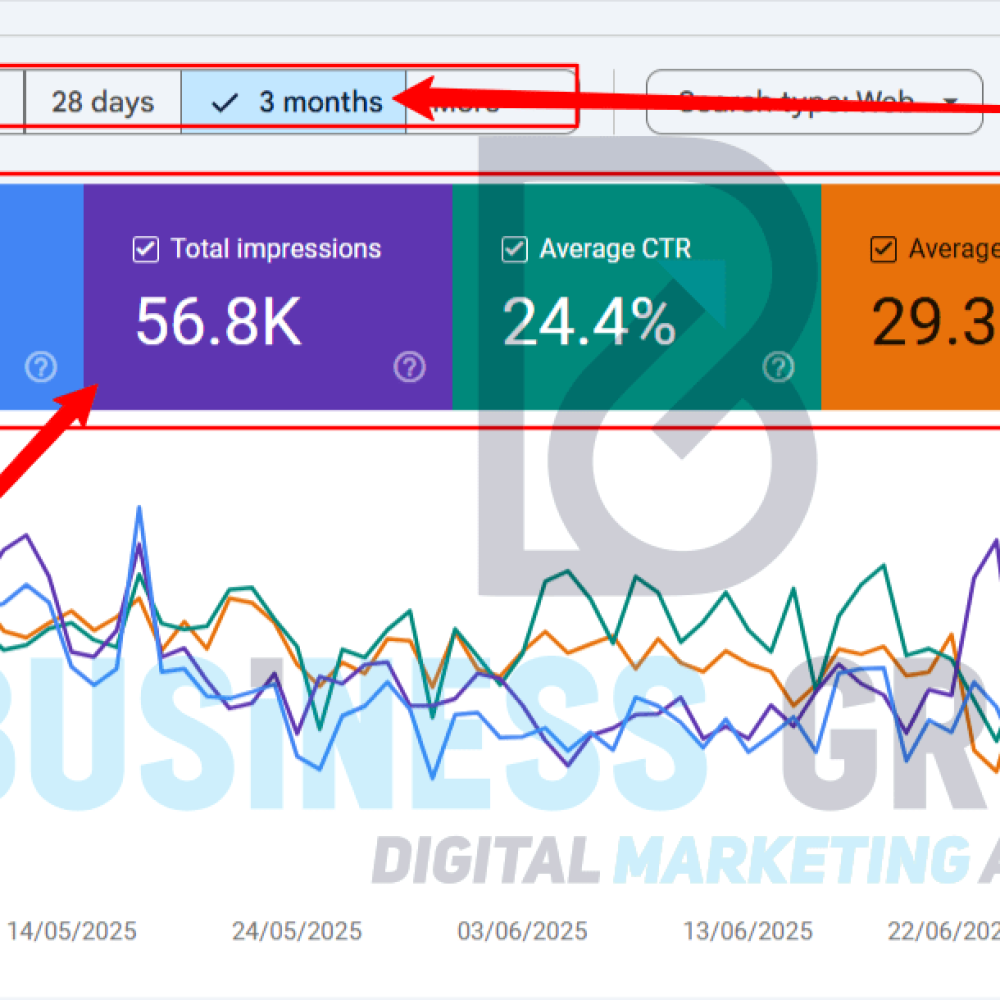Select the 3 months date range
Viewport: 1000px width, 1000px height.
coord(293,102)
